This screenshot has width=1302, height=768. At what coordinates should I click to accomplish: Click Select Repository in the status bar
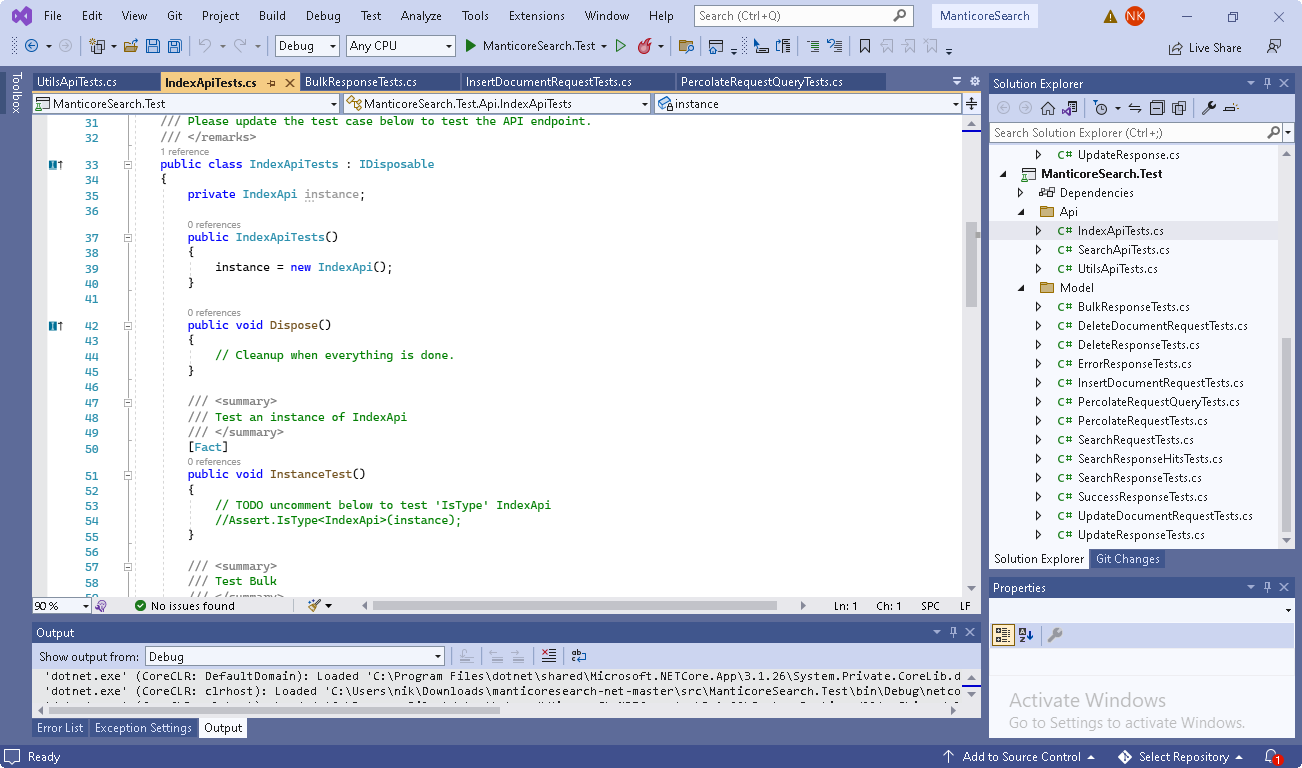(1187, 757)
